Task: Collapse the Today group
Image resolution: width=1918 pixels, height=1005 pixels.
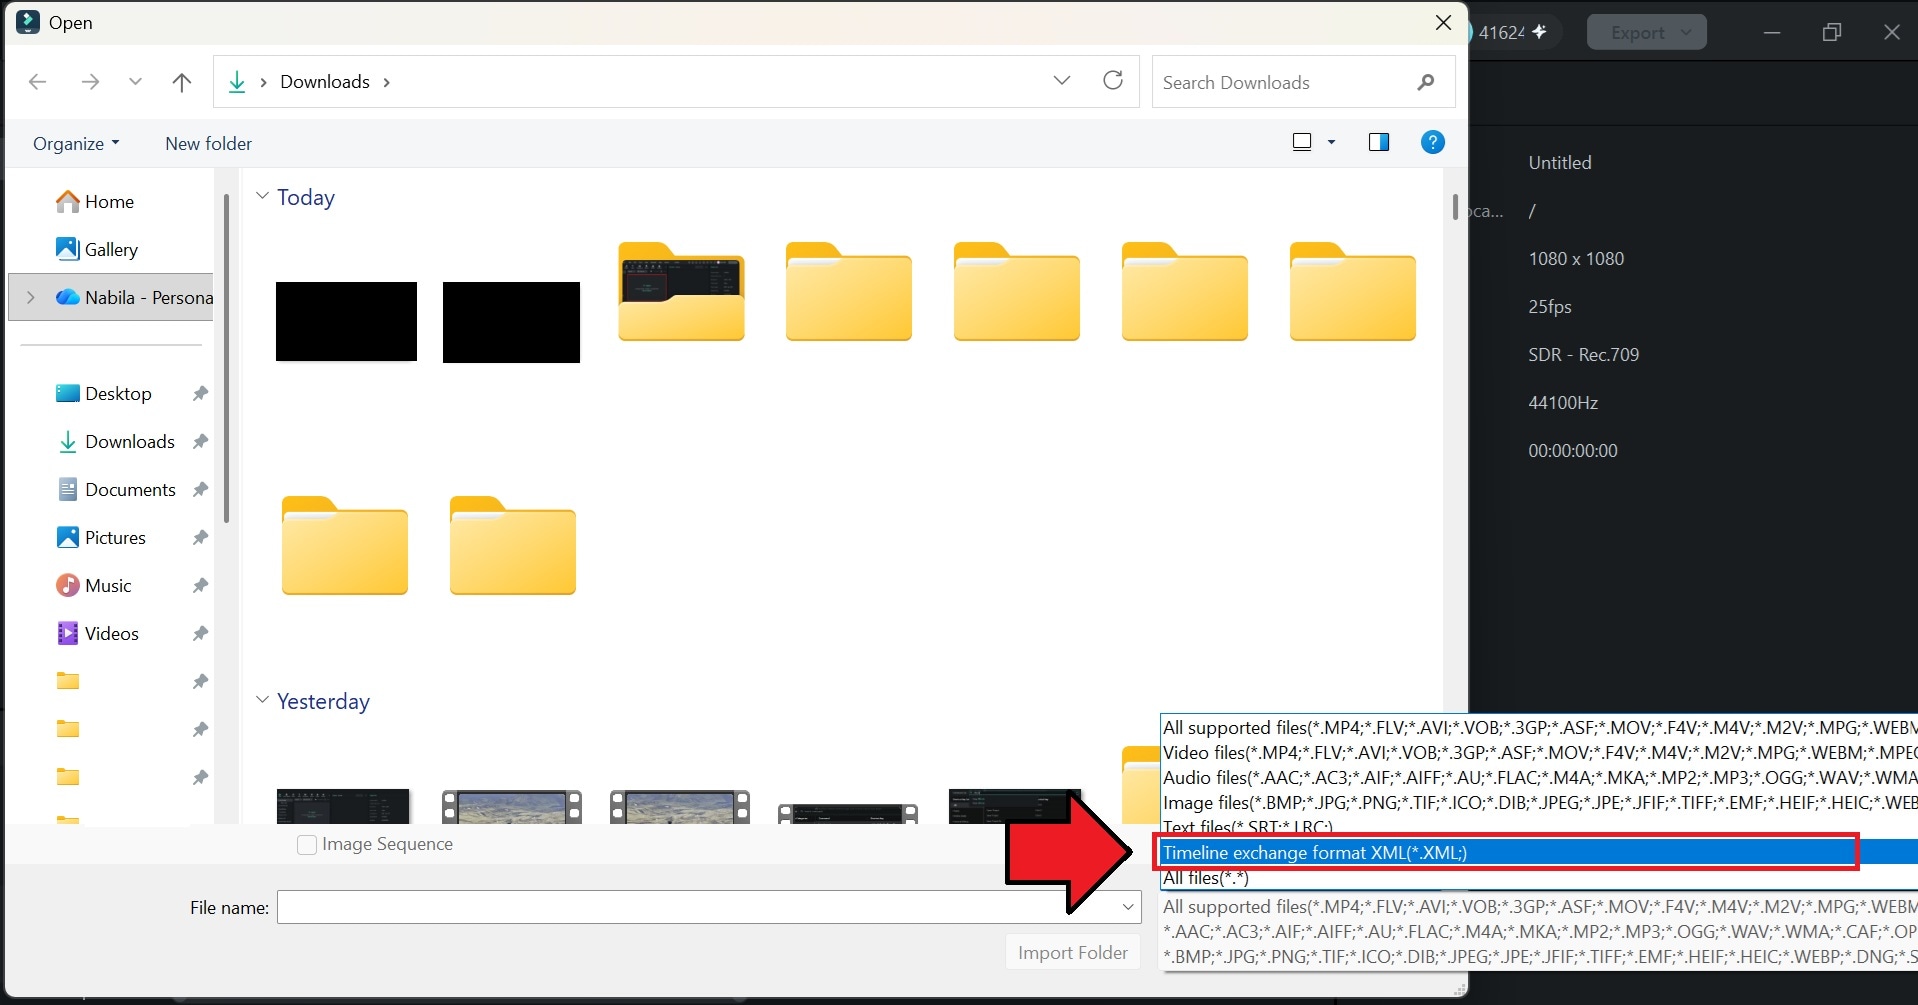Action: pos(262,196)
